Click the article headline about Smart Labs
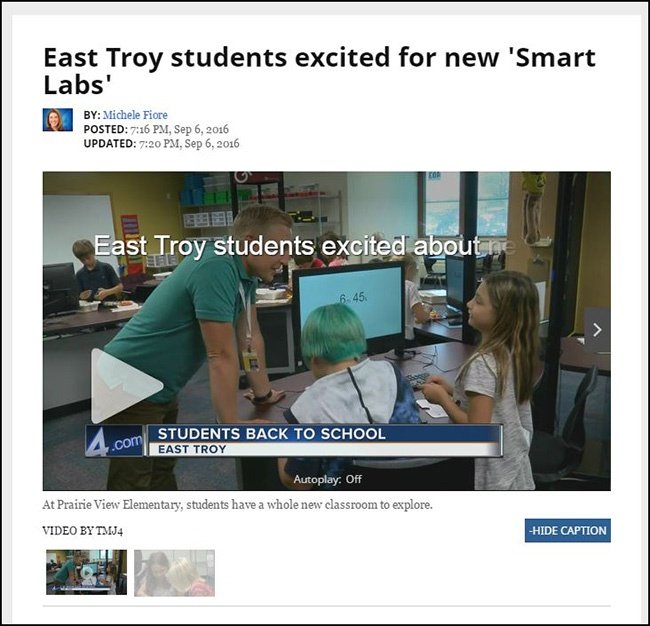Screen dimensions: 650x626 (x=319, y=70)
